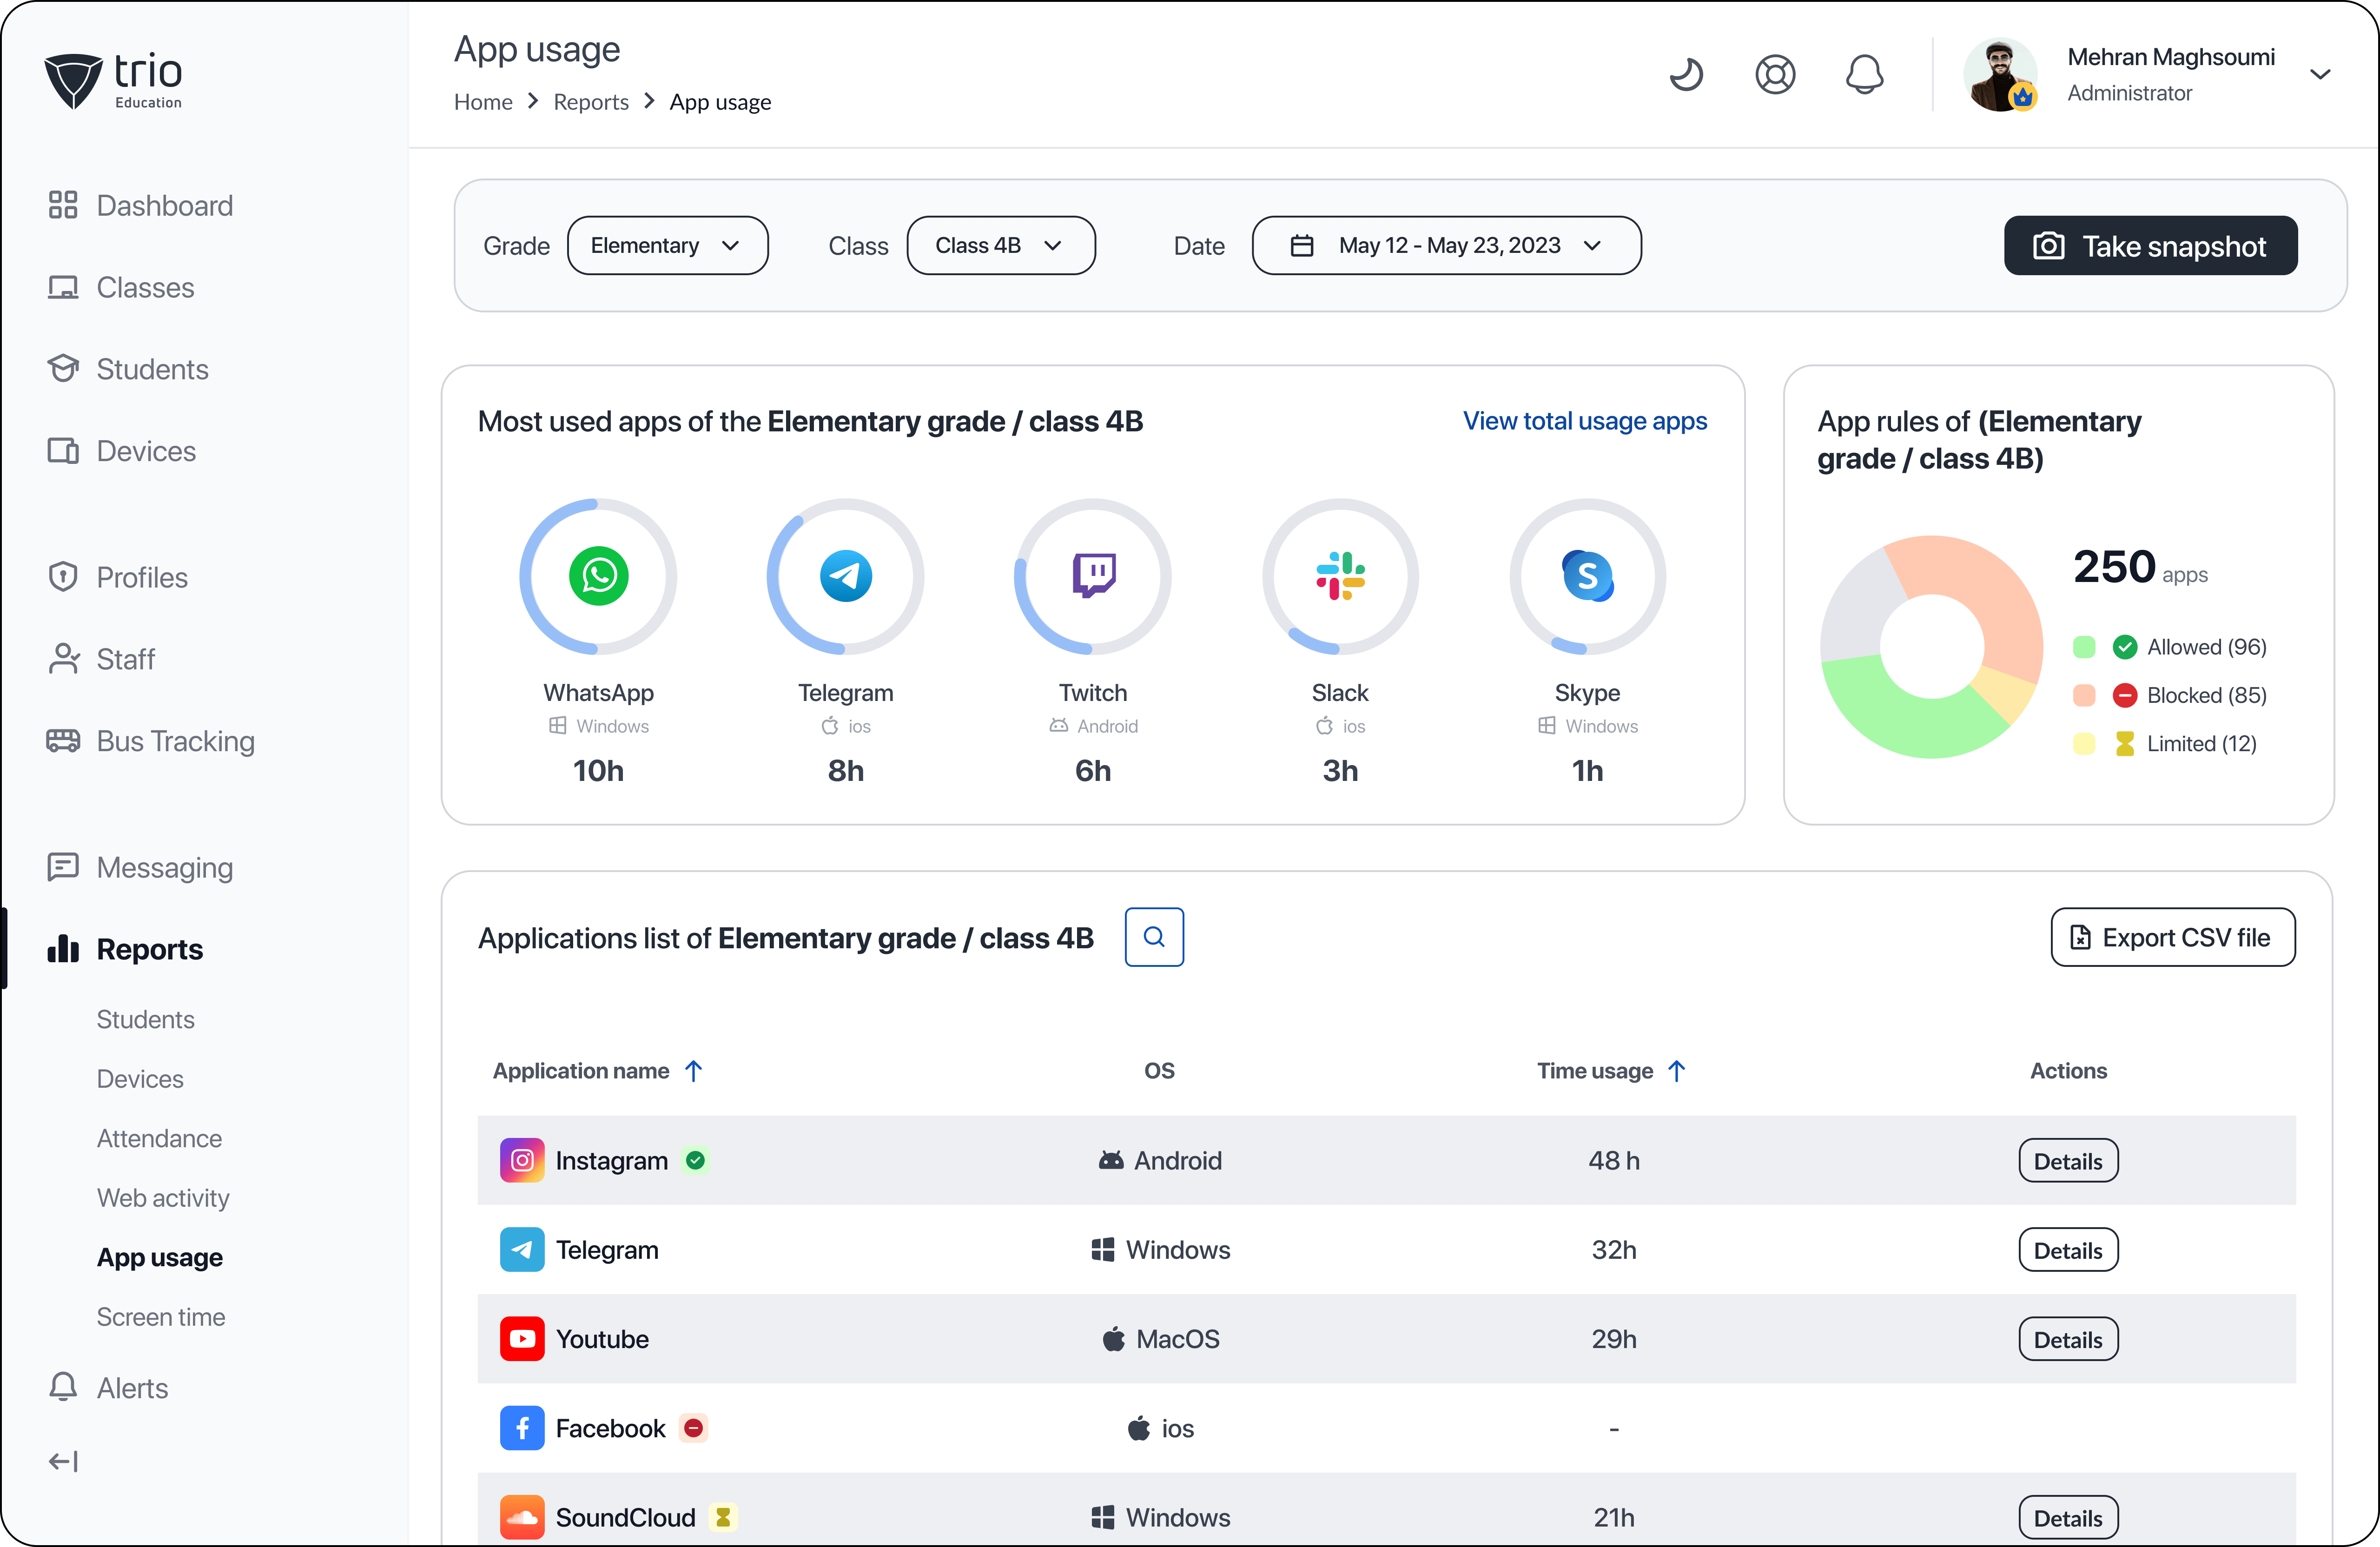Open Details for SoundCloud

[x=2068, y=1517]
